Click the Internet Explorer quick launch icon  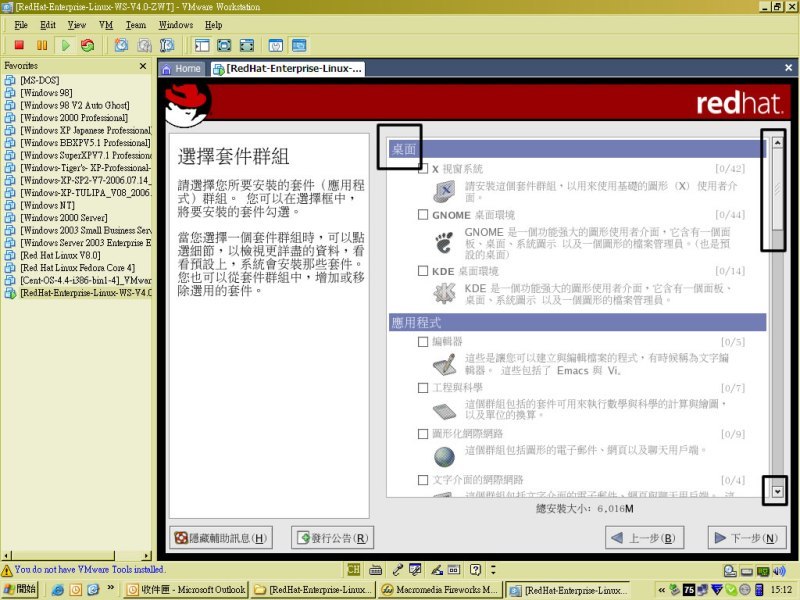coord(58,590)
